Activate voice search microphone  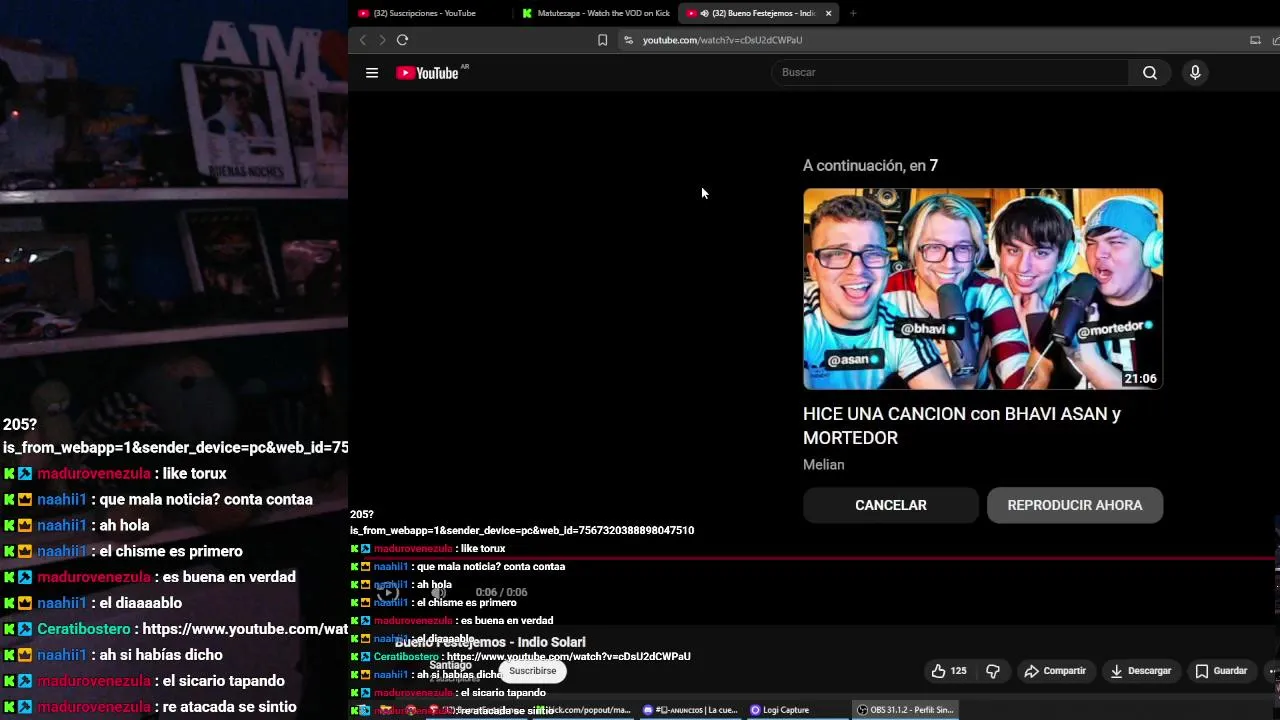pos(1195,73)
